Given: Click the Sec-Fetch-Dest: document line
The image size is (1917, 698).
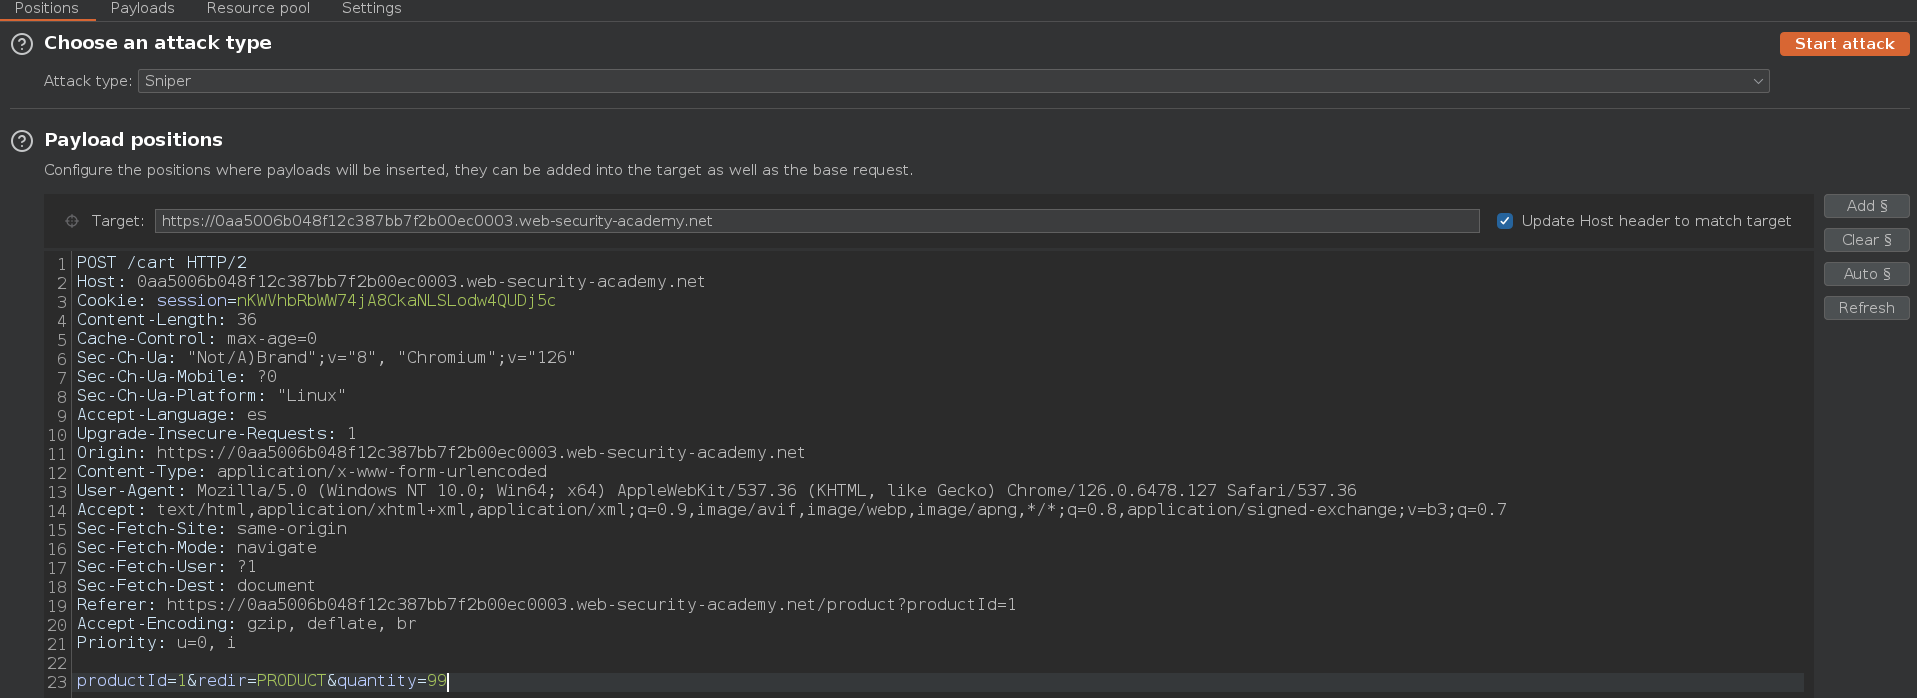Looking at the screenshot, I should coord(196,586).
